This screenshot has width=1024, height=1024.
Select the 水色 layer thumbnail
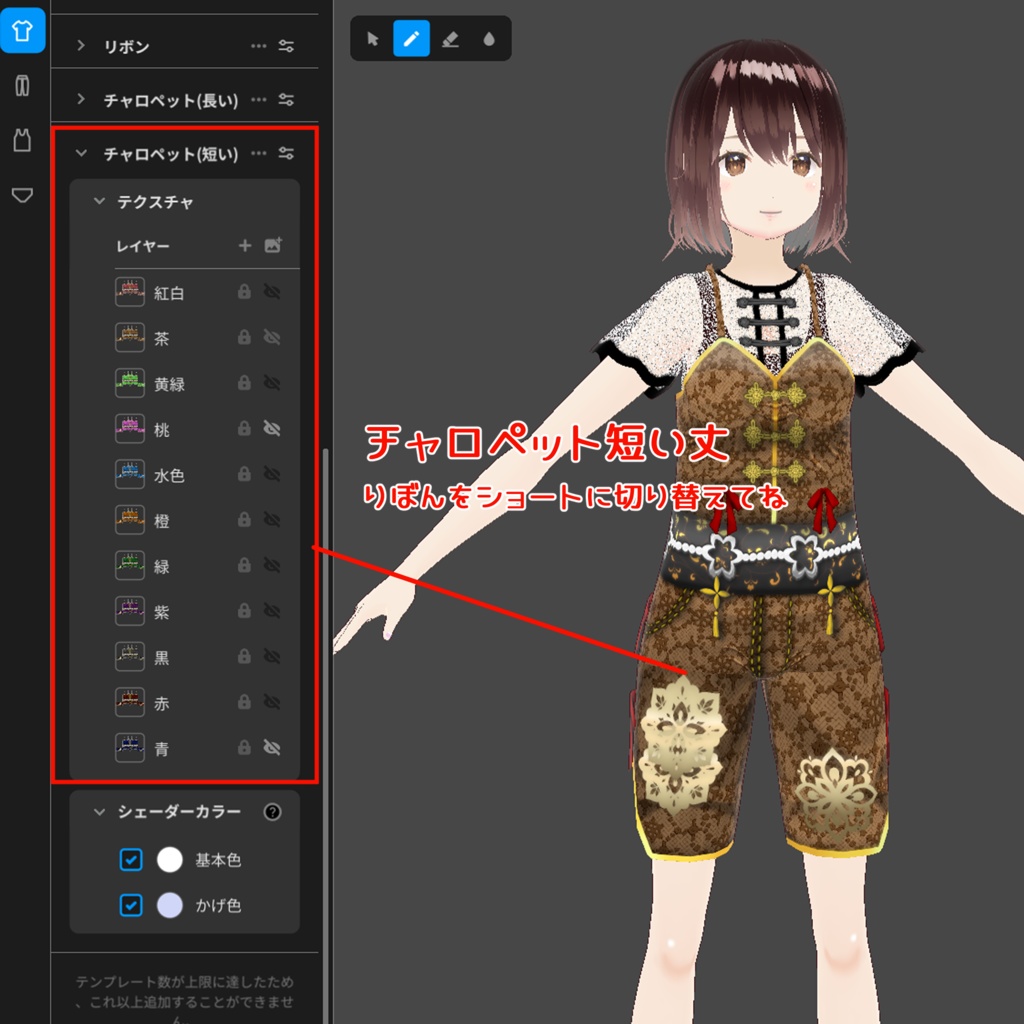click(x=130, y=474)
